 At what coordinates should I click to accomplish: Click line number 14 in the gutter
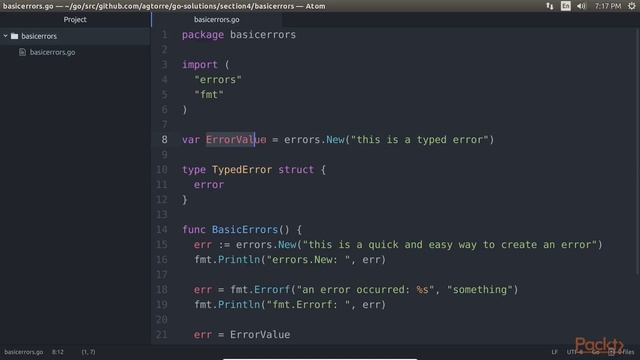162,229
